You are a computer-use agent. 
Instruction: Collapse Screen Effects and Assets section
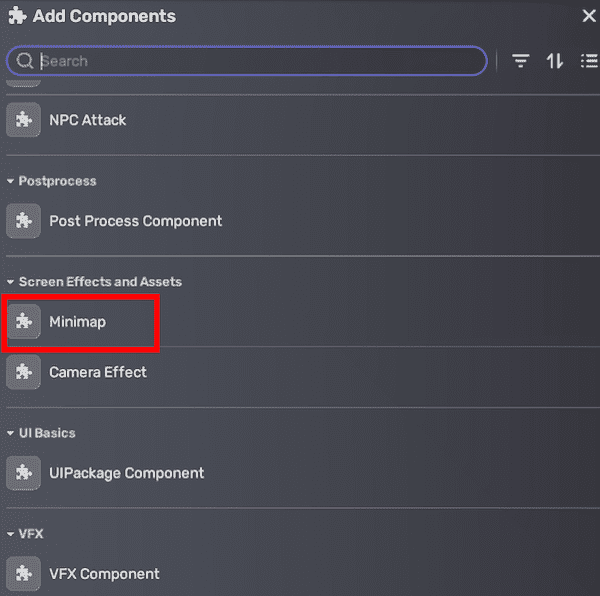(x=11, y=283)
